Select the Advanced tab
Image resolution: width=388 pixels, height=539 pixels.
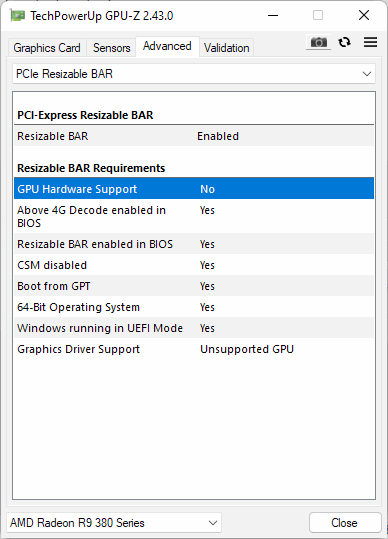pyautogui.click(x=167, y=46)
